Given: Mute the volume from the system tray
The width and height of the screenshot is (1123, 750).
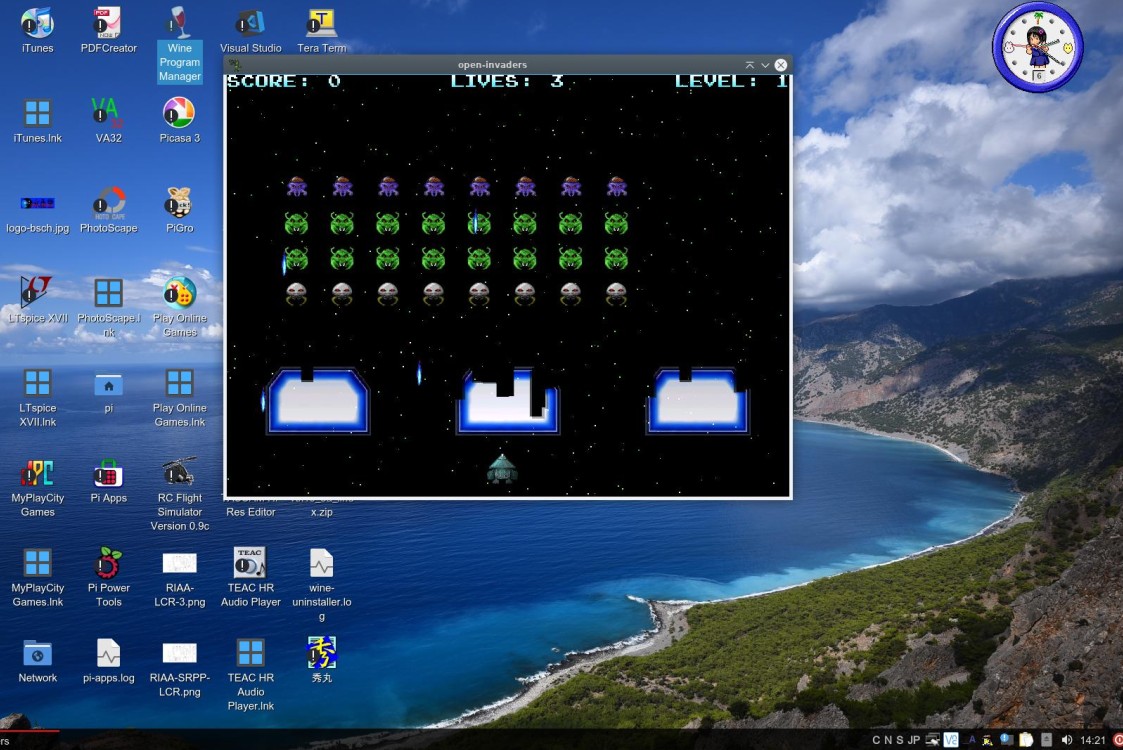Looking at the screenshot, I should point(1068,739).
